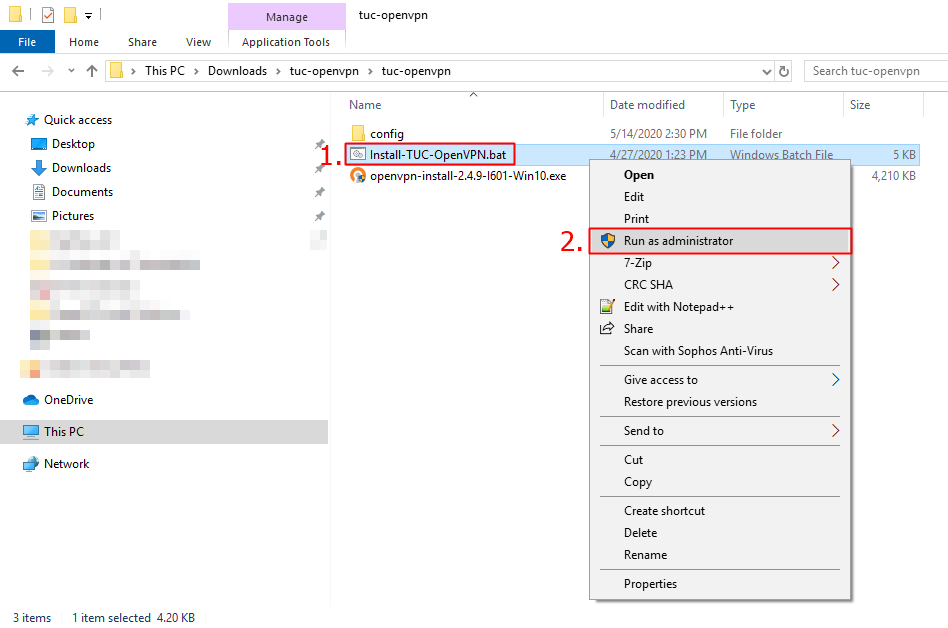Click the Quick Access Toolbar properties checkmark icon
This screenshot has width=948, height=628.
48,15
